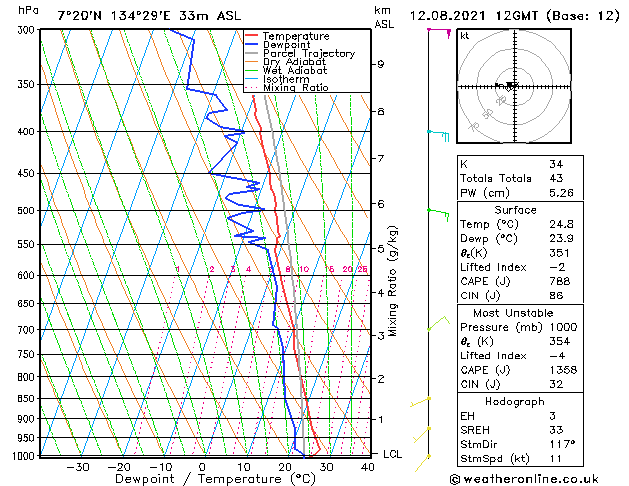Viewport: 629px width, 486px height.
Task: Click the StmDir value 117°
Action: [x=562, y=445]
